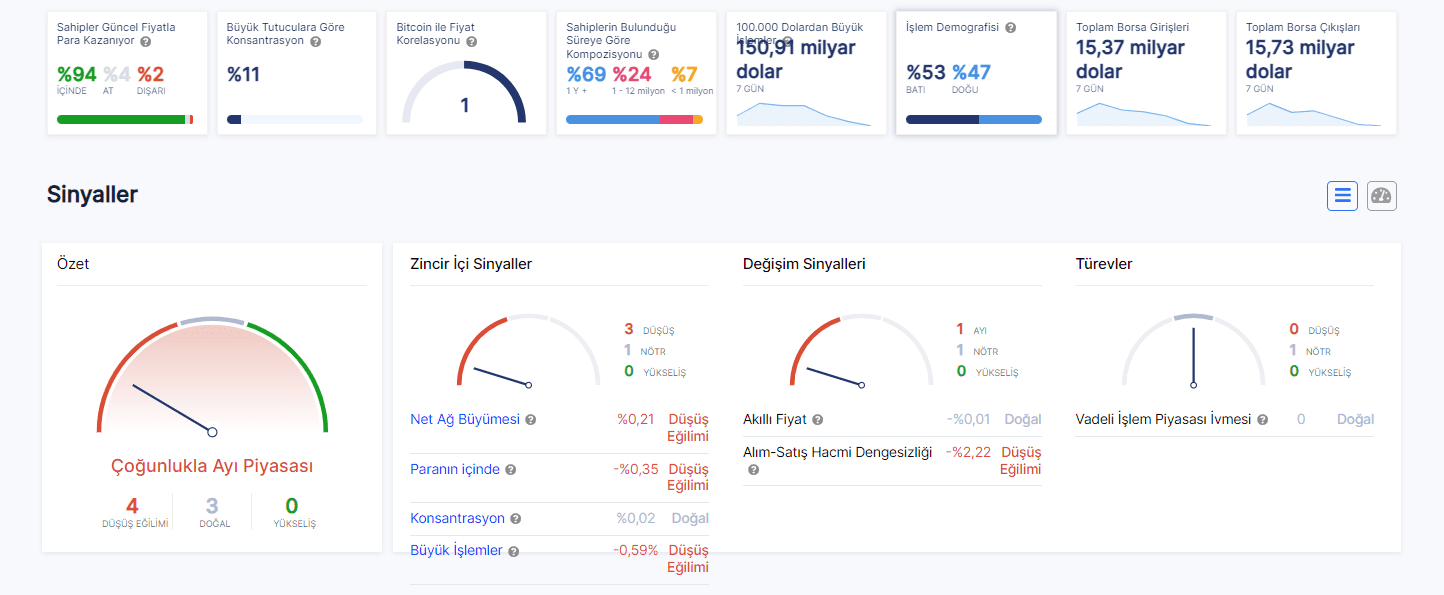Click help icon next to Paranın içinde
Screen dimensions: 1444x595
click(x=510, y=470)
